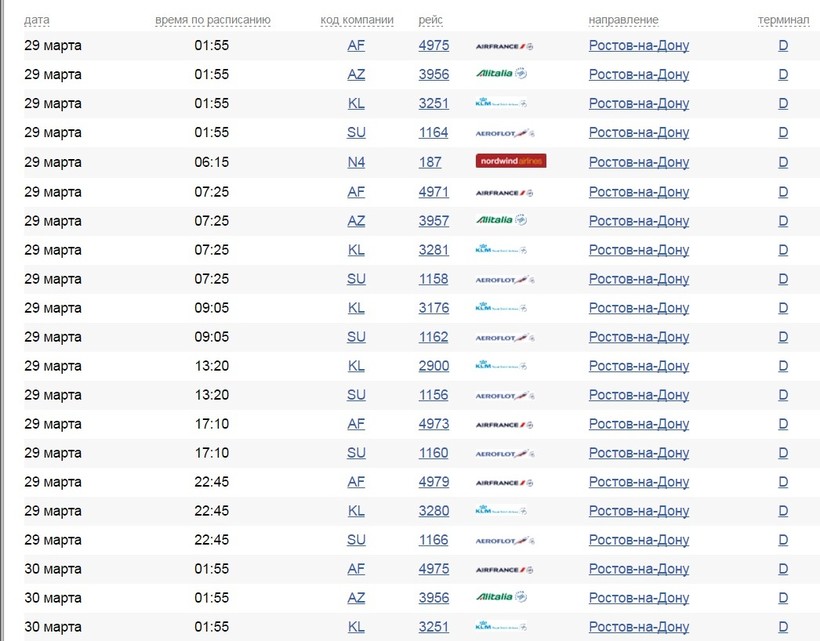Screen dimensions: 820x641
Task: Open terminal D link for flight 3280
Action: (x=783, y=511)
